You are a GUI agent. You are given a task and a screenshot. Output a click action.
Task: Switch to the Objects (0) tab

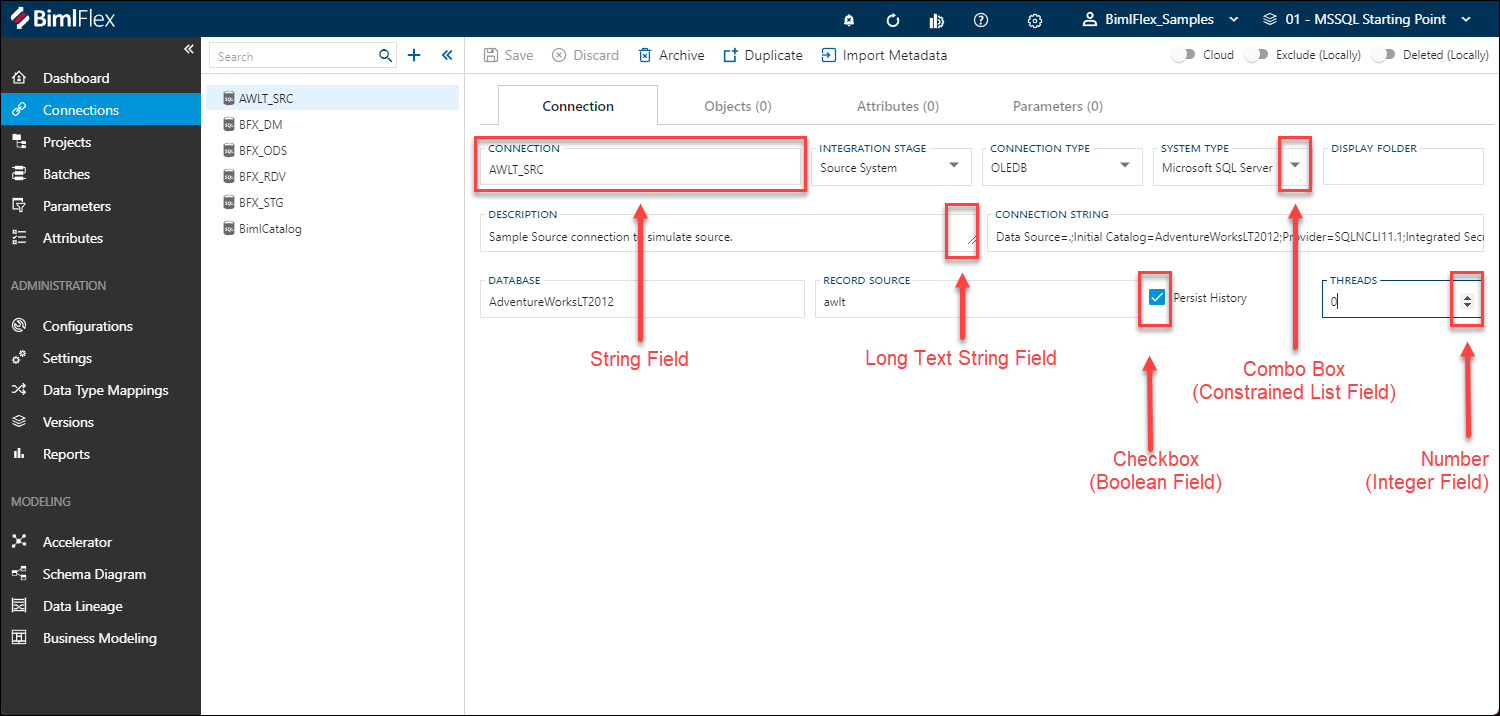[x=737, y=106]
